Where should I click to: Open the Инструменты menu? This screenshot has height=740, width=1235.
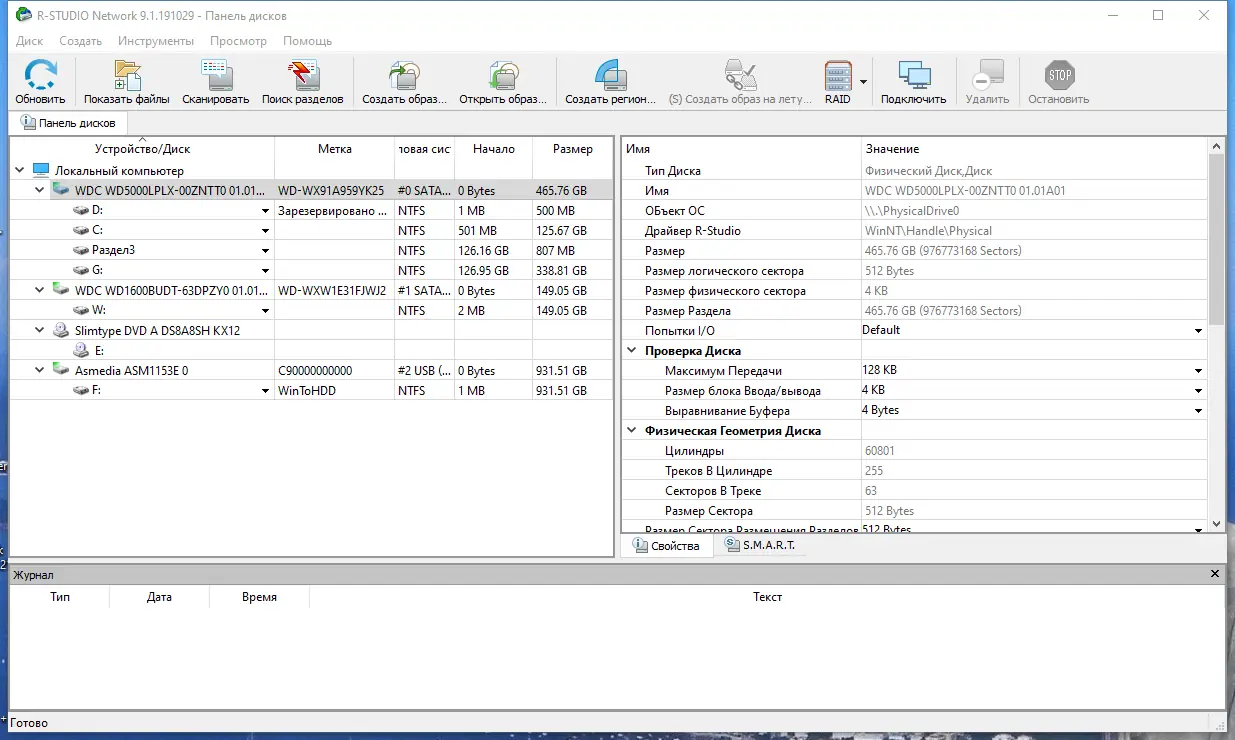point(156,41)
